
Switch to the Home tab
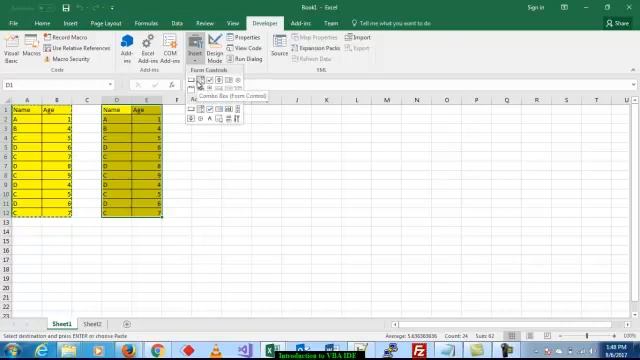coord(42,23)
